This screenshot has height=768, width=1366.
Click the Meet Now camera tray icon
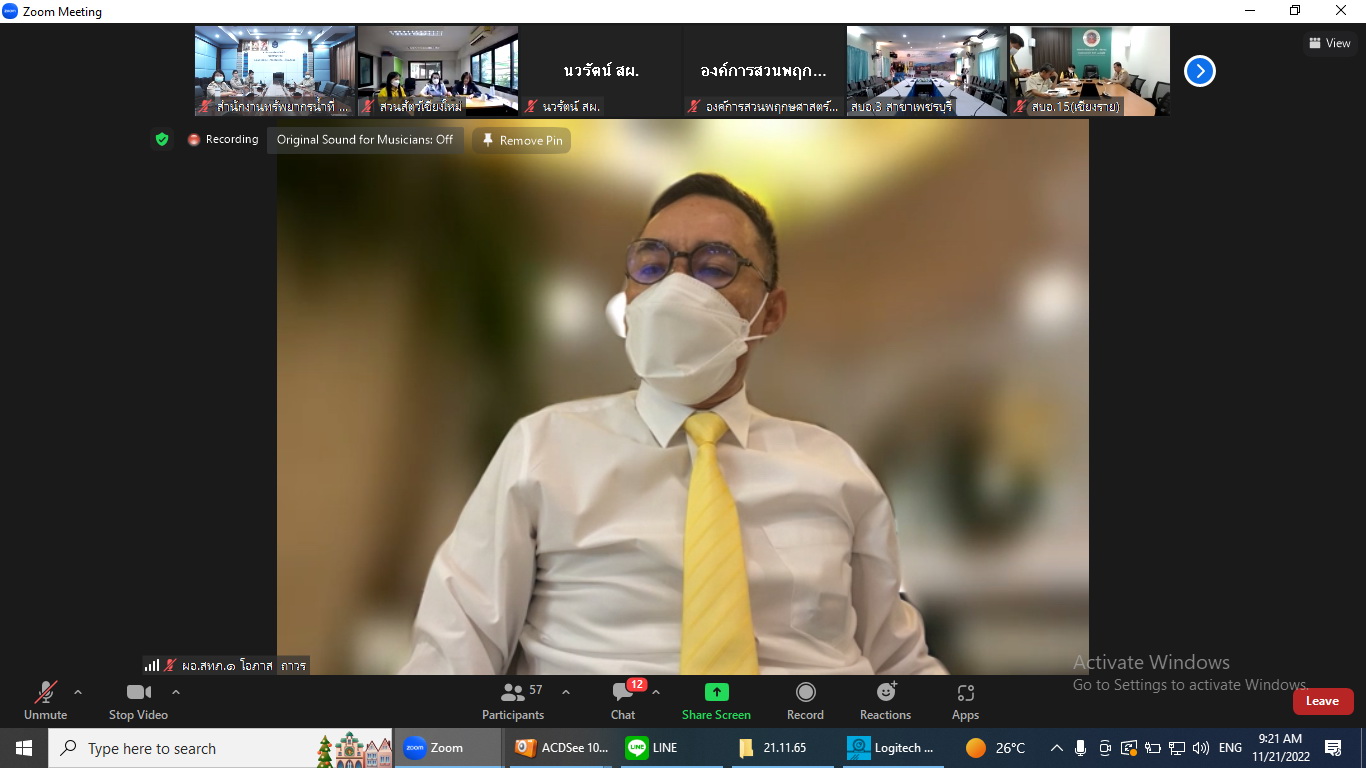1104,748
